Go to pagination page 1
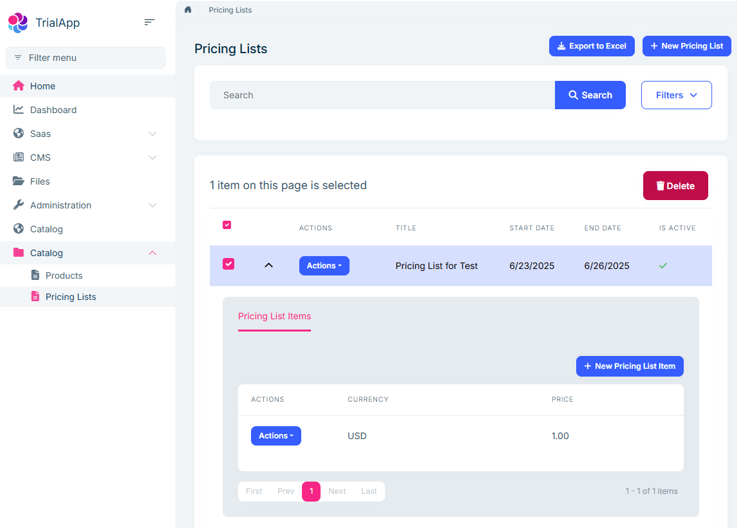Viewport: 737px width, 528px height. [x=311, y=491]
